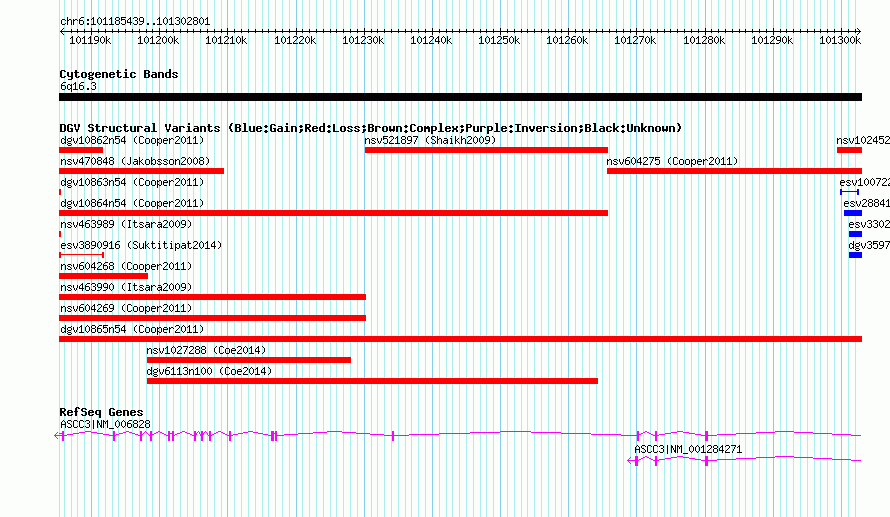Select the dgv10865n54 full-width red bar
Viewport: 890px width, 517px height.
[x=460, y=339]
